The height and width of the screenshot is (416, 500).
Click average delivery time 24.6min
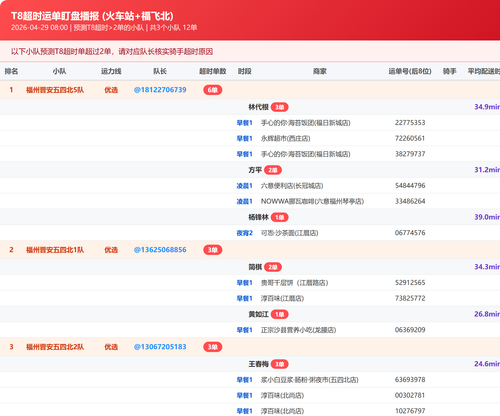click(487, 364)
